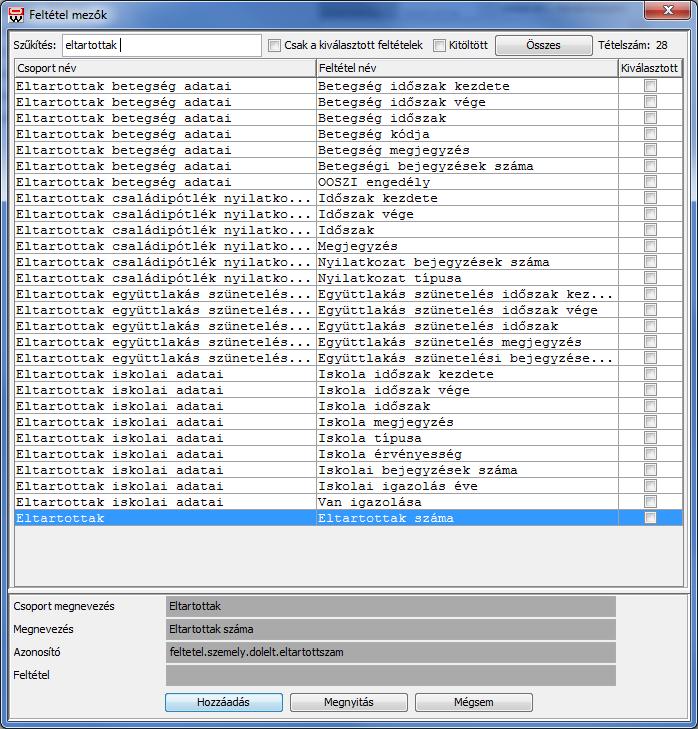Check the box for OOSZI engedély row
The height and width of the screenshot is (729, 698).
point(651,181)
